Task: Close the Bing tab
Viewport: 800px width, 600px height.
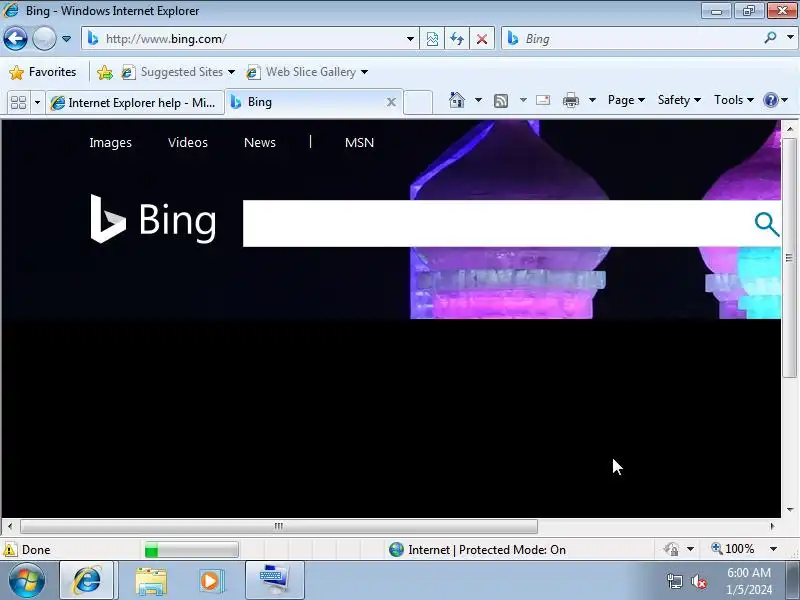Action: 391,102
